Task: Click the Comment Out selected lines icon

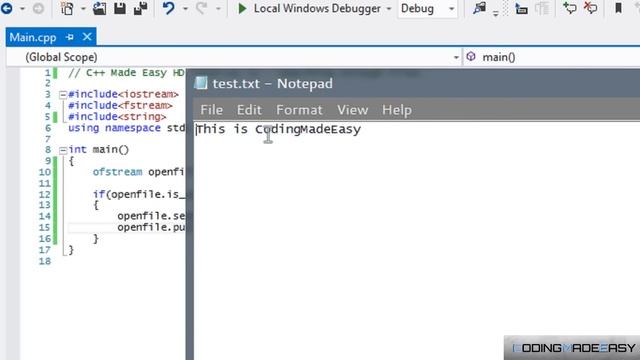Action: (x=569, y=8)
